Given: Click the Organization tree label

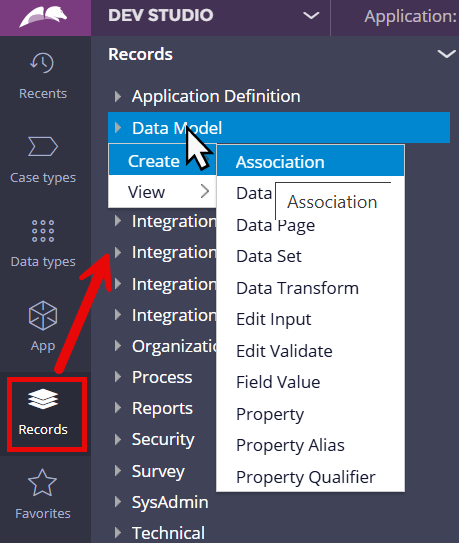Looking at the screenshot, I should point(174,346).
